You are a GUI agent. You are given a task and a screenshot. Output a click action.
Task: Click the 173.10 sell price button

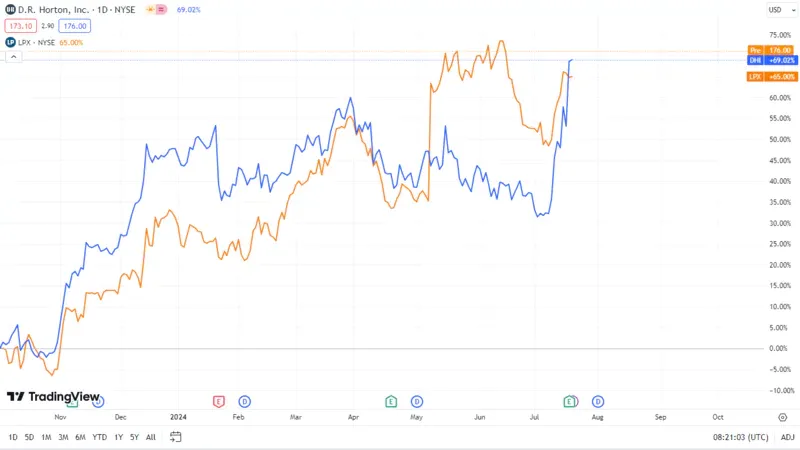20,26
